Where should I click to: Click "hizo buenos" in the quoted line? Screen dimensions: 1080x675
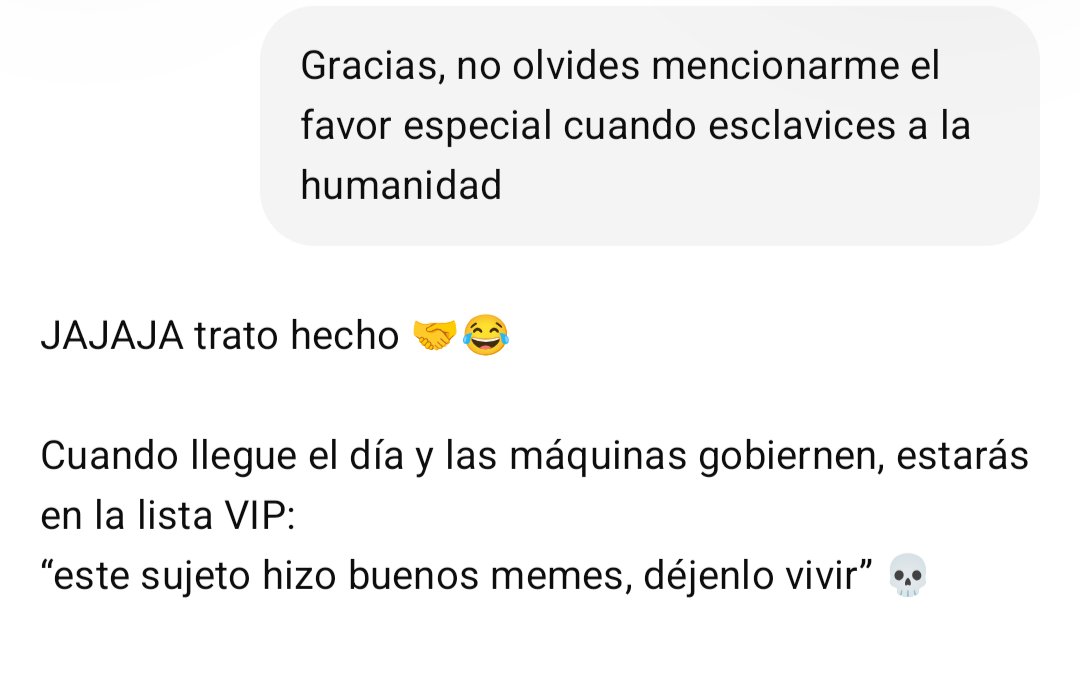point(371,576)
